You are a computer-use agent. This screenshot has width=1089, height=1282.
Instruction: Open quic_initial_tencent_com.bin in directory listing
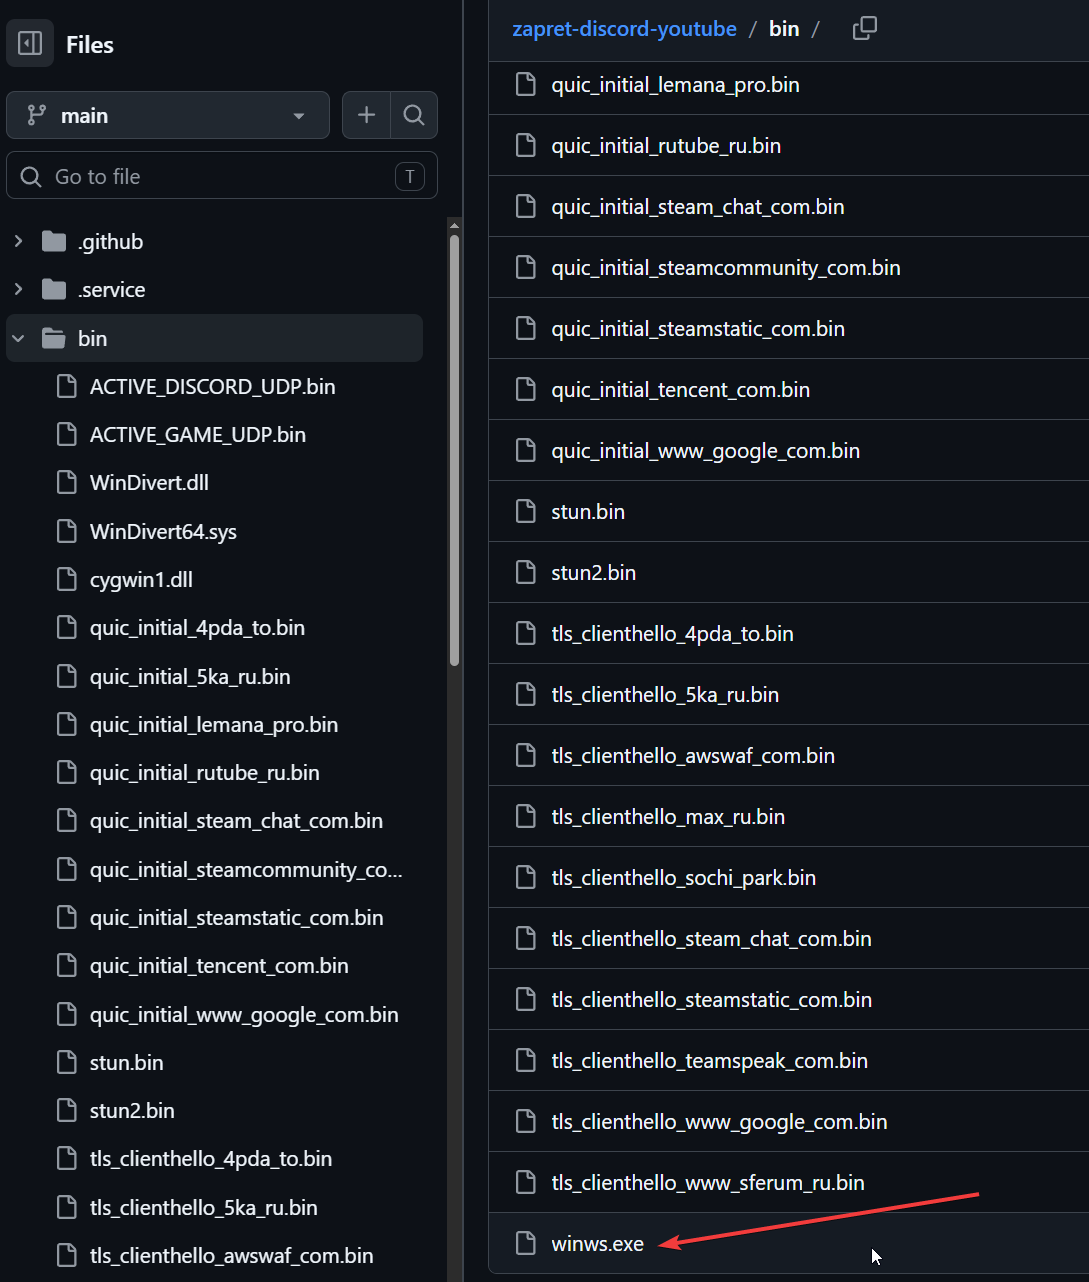(680, 389)
